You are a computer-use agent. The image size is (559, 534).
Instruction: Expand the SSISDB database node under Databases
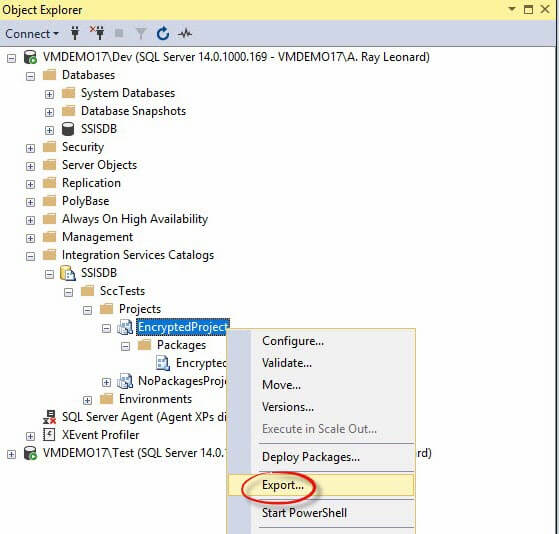[x=50, y=130]
